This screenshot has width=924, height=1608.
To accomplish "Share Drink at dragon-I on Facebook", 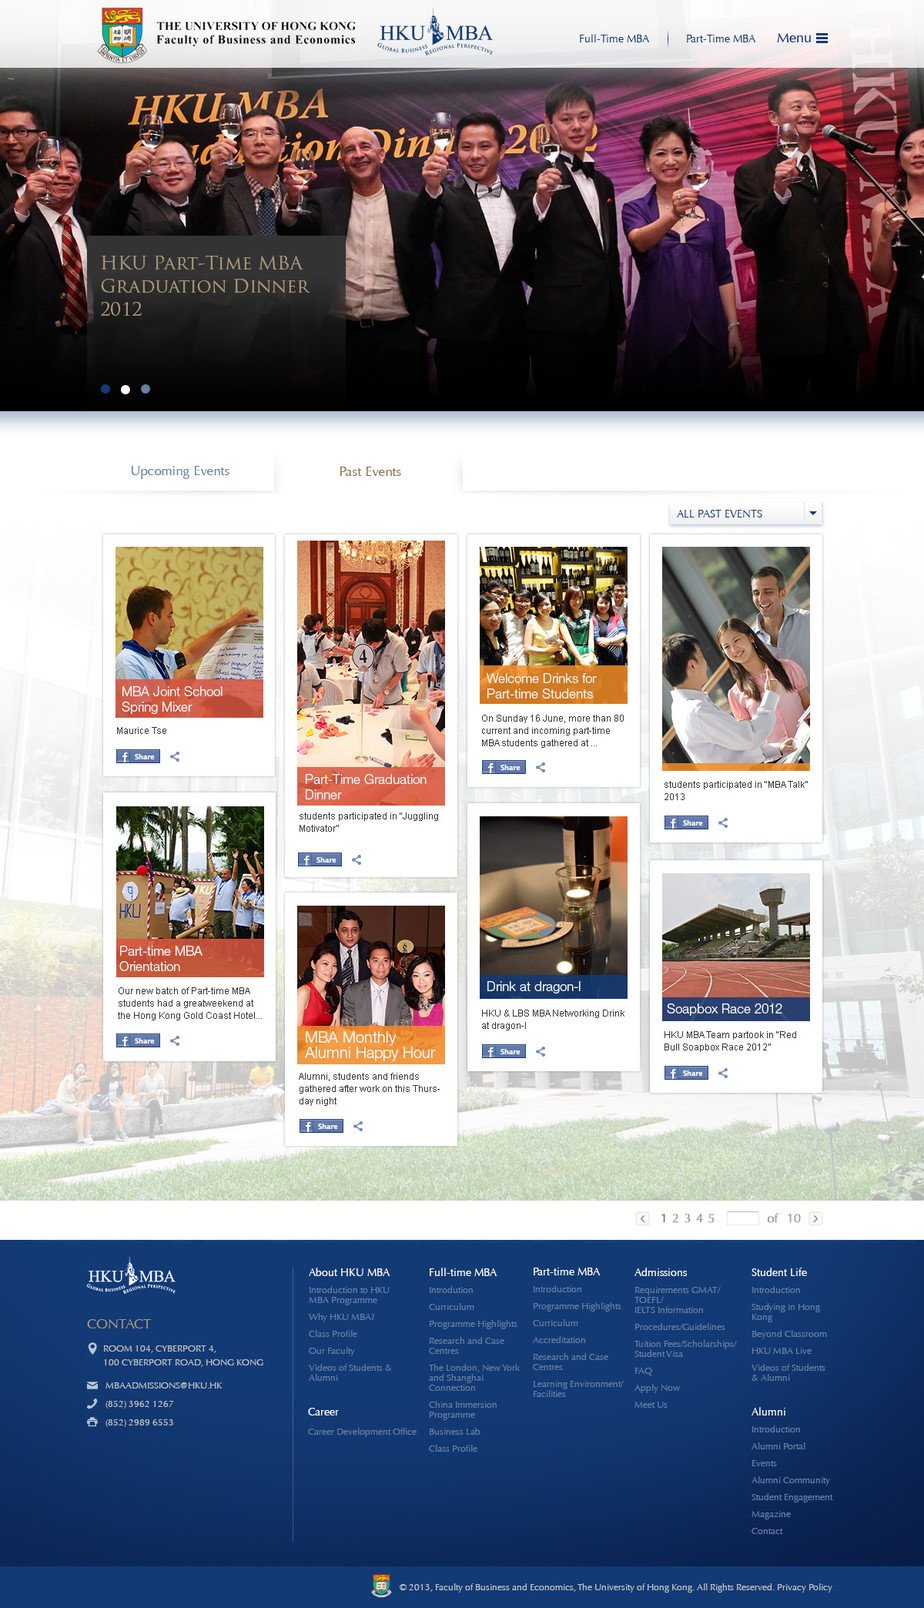I will [504, 1052].
